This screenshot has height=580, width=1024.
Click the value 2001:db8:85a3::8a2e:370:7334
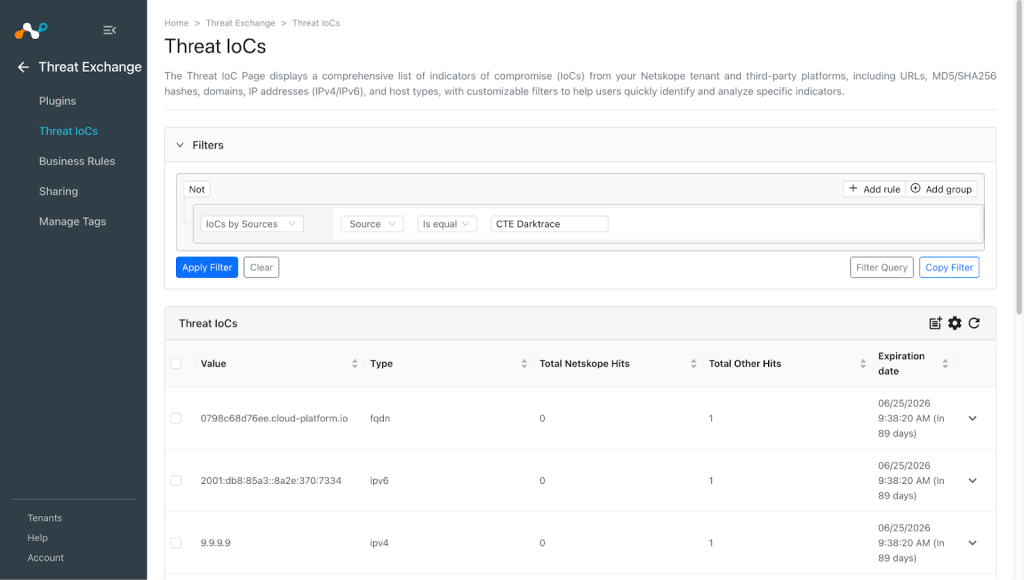(271, 481)
